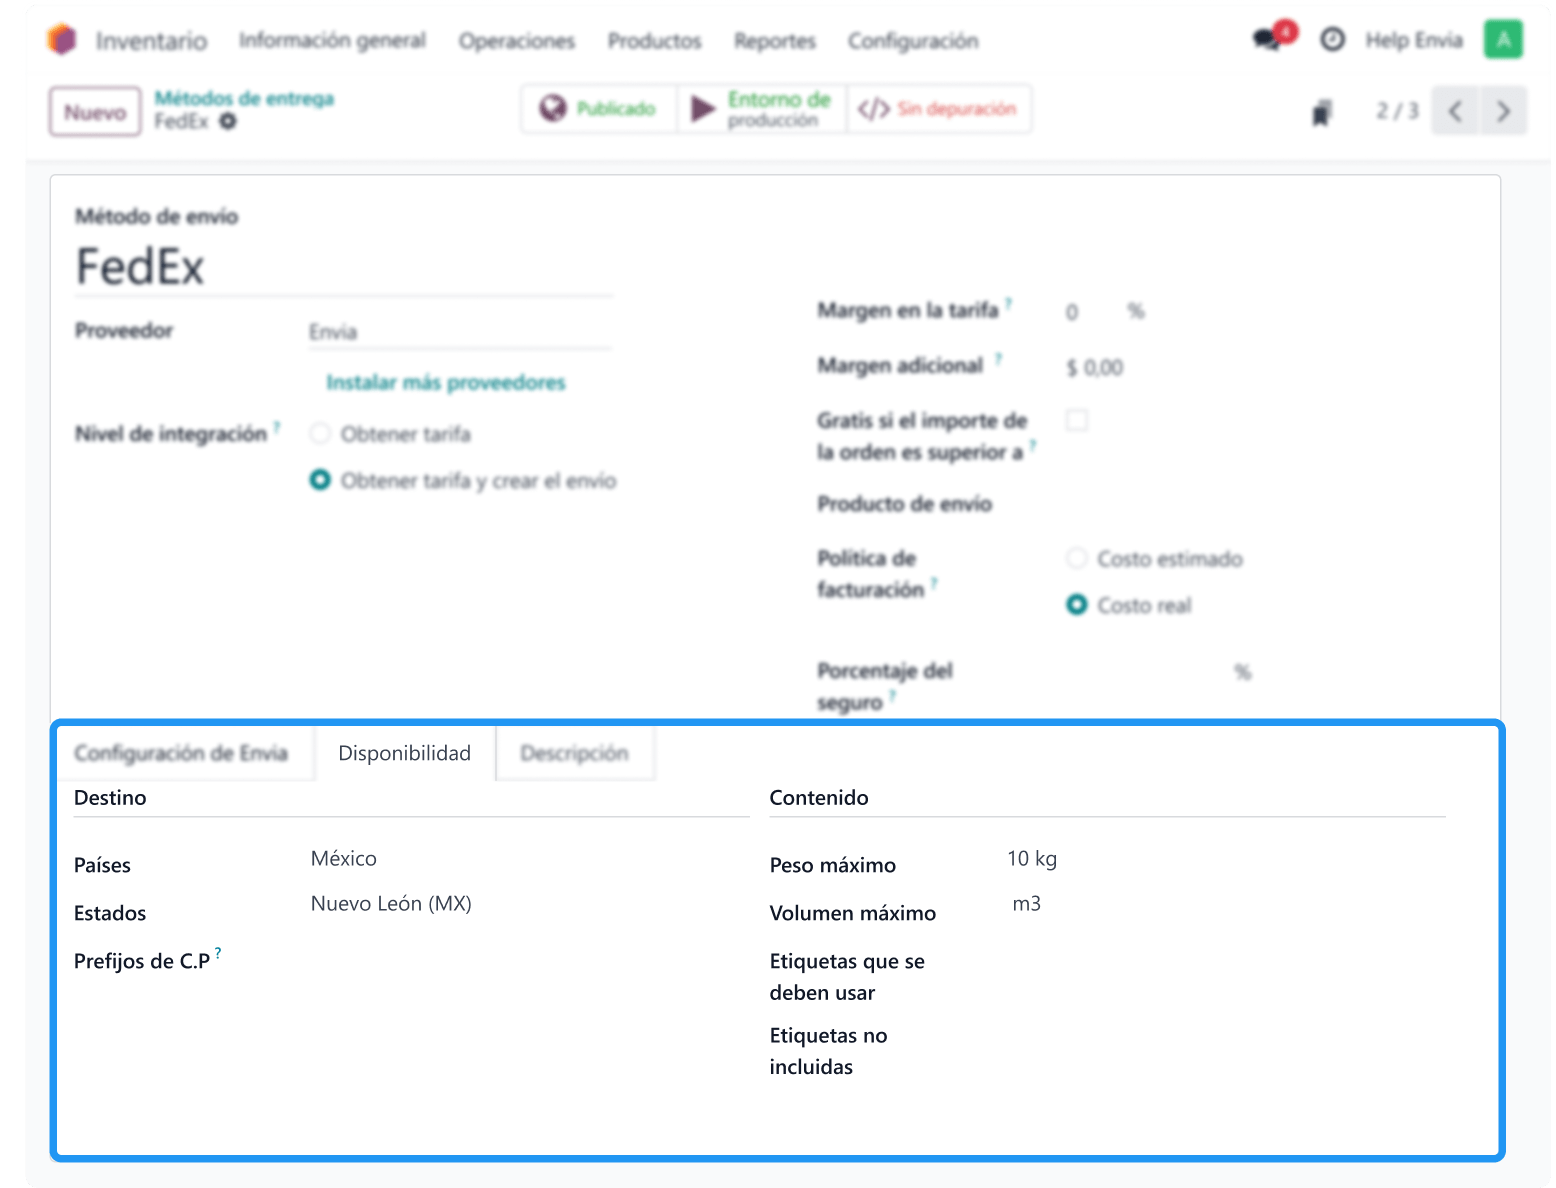Click the bookmark icon near pager

coord(1322,113)
